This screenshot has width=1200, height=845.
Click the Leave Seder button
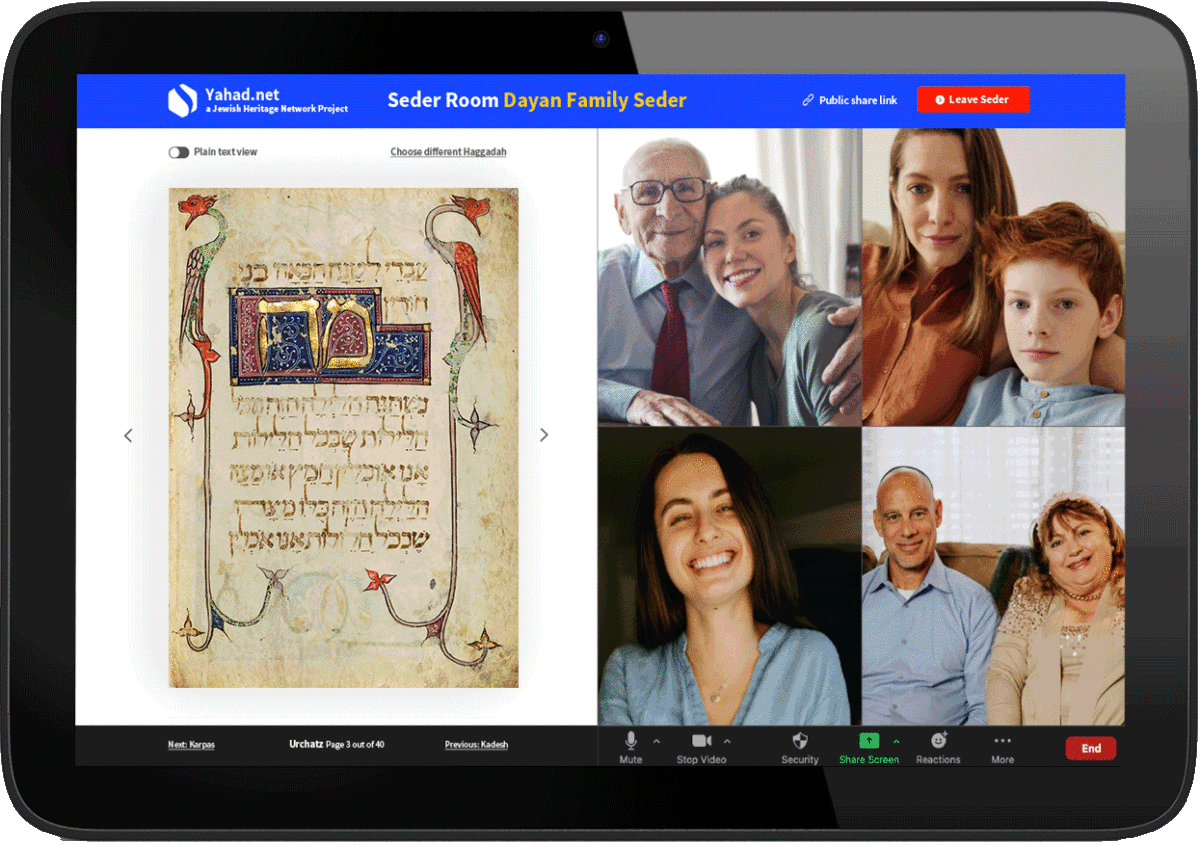pos(972,100)
